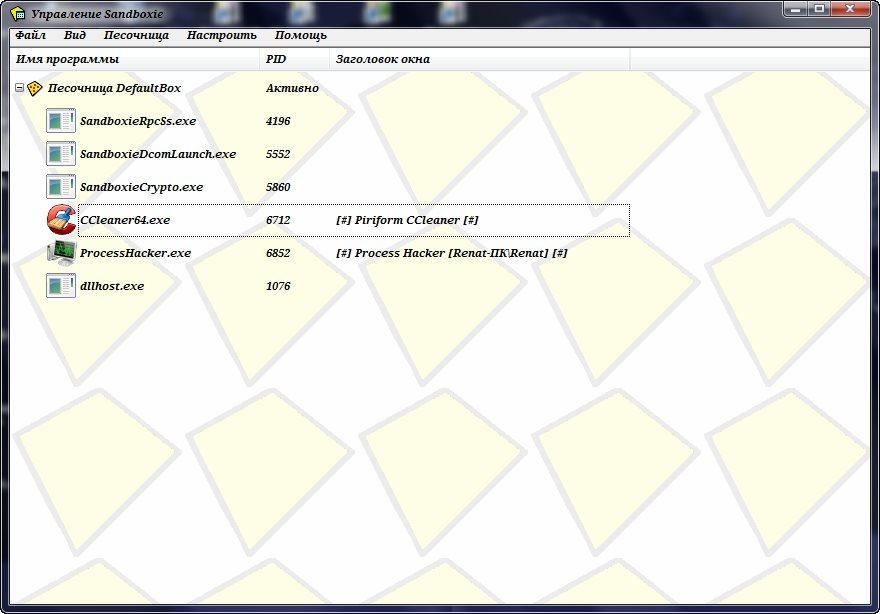This screenshot has width=880, height=614.
Task: Click the Активно status text
Action: 292,88
